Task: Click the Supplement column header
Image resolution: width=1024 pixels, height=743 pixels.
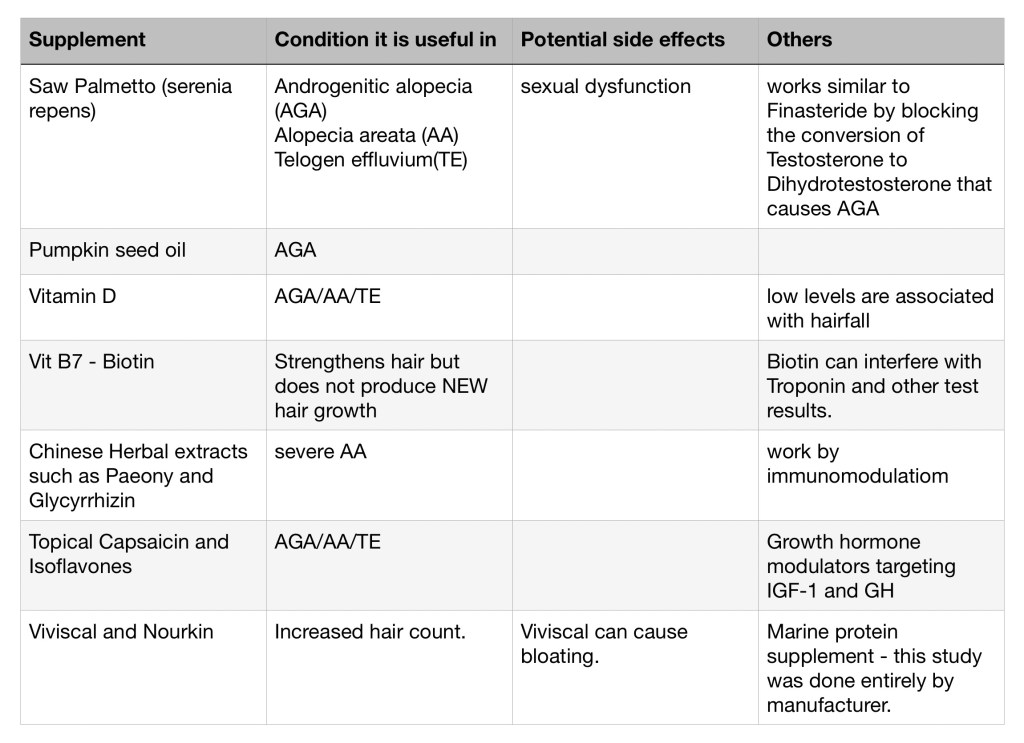Action: 87,40
